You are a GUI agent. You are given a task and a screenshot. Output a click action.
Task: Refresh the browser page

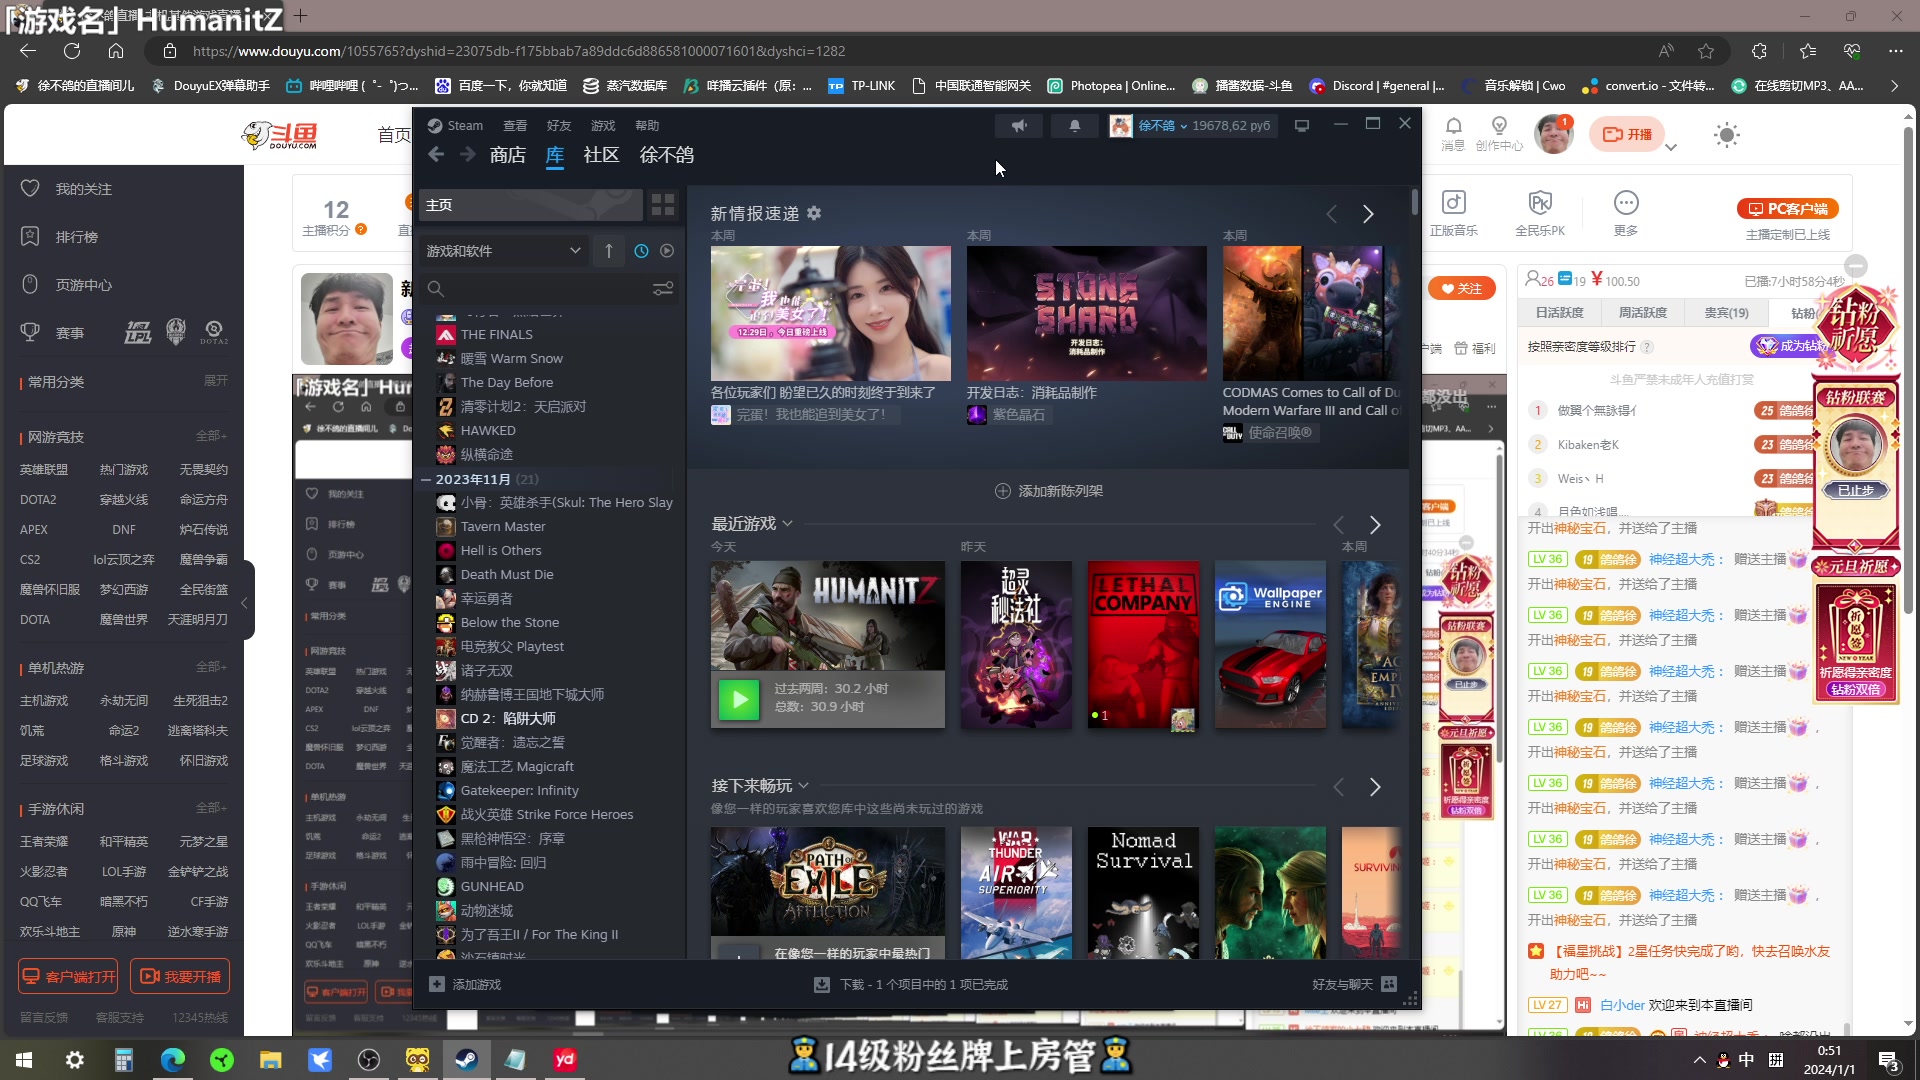(x=72, y=51)
